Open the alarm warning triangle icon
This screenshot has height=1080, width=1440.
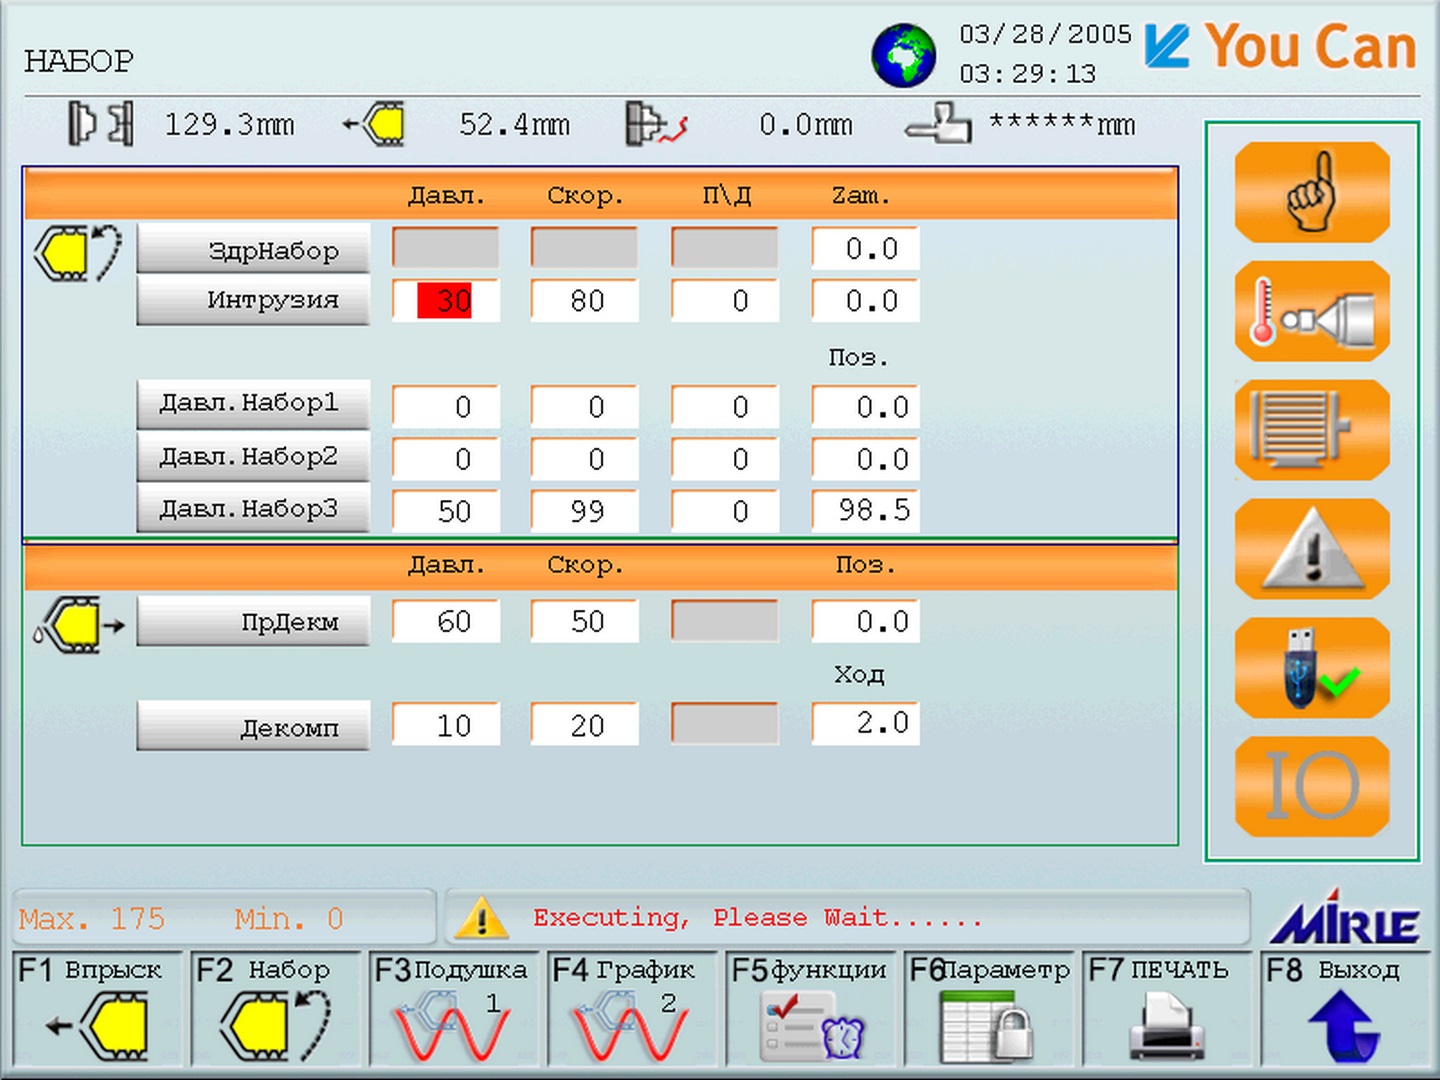pyautogui.click(x=1312, y=549)
